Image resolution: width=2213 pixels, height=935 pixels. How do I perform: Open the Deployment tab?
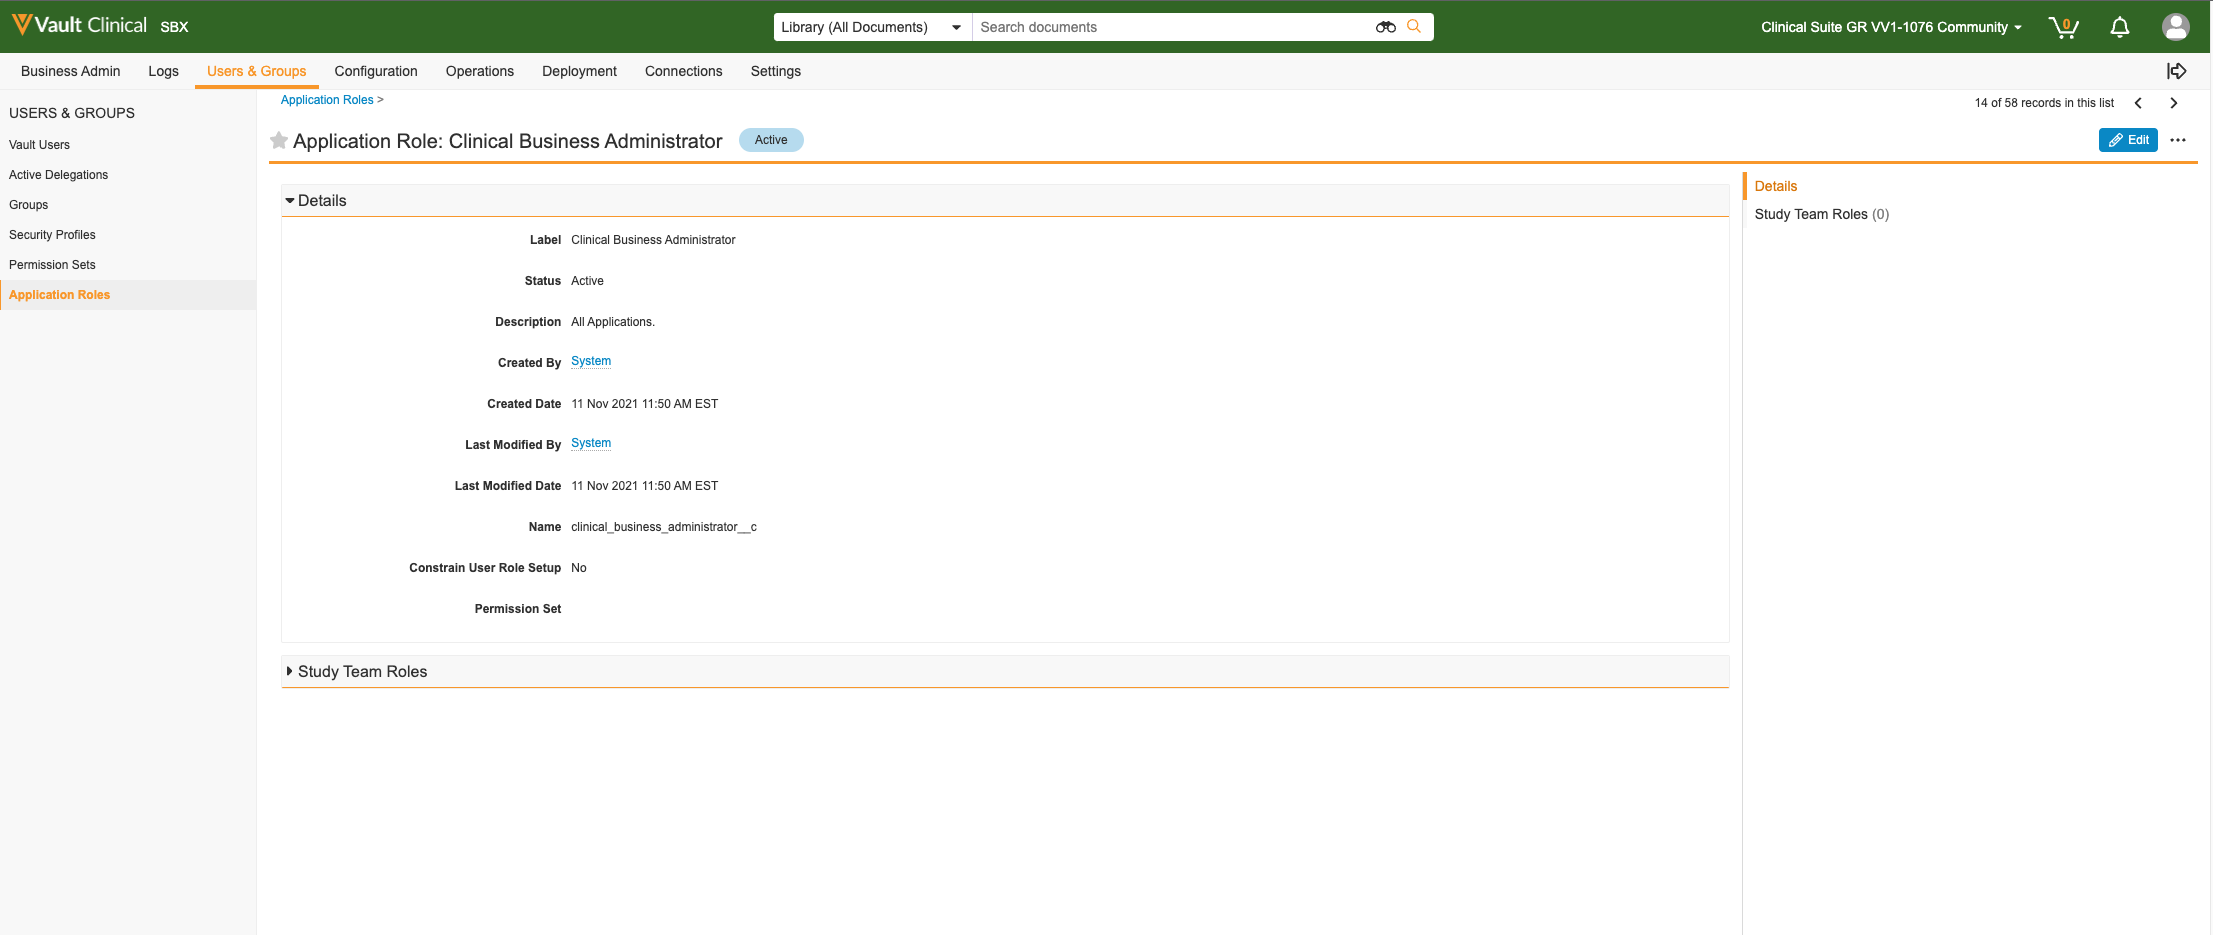[579, 71]
